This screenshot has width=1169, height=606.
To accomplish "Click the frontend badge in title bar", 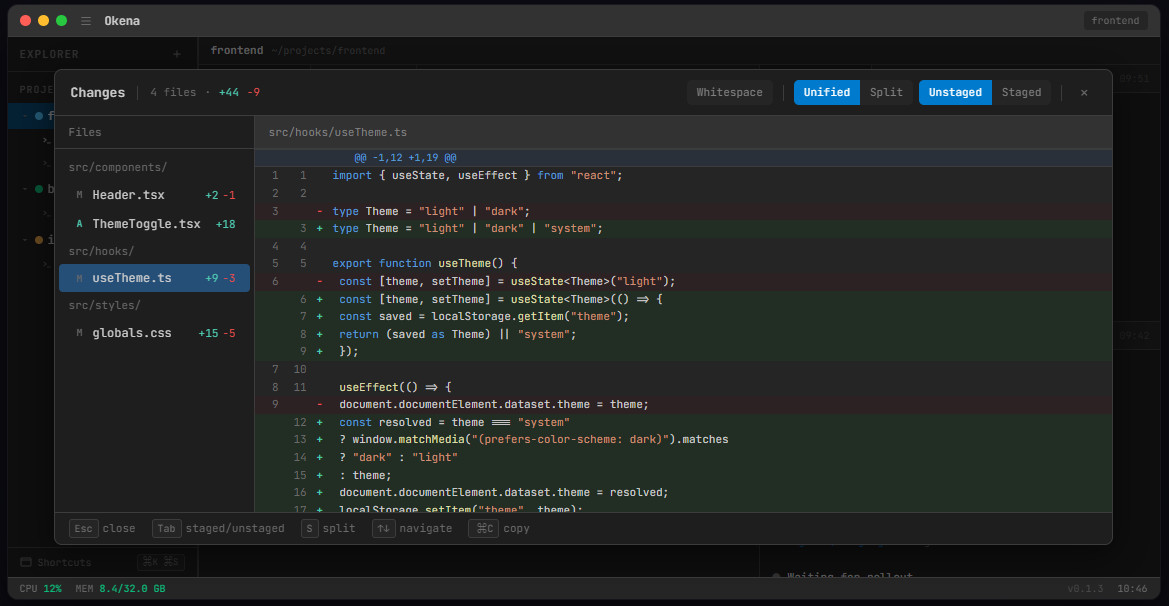I will 1115,21.
